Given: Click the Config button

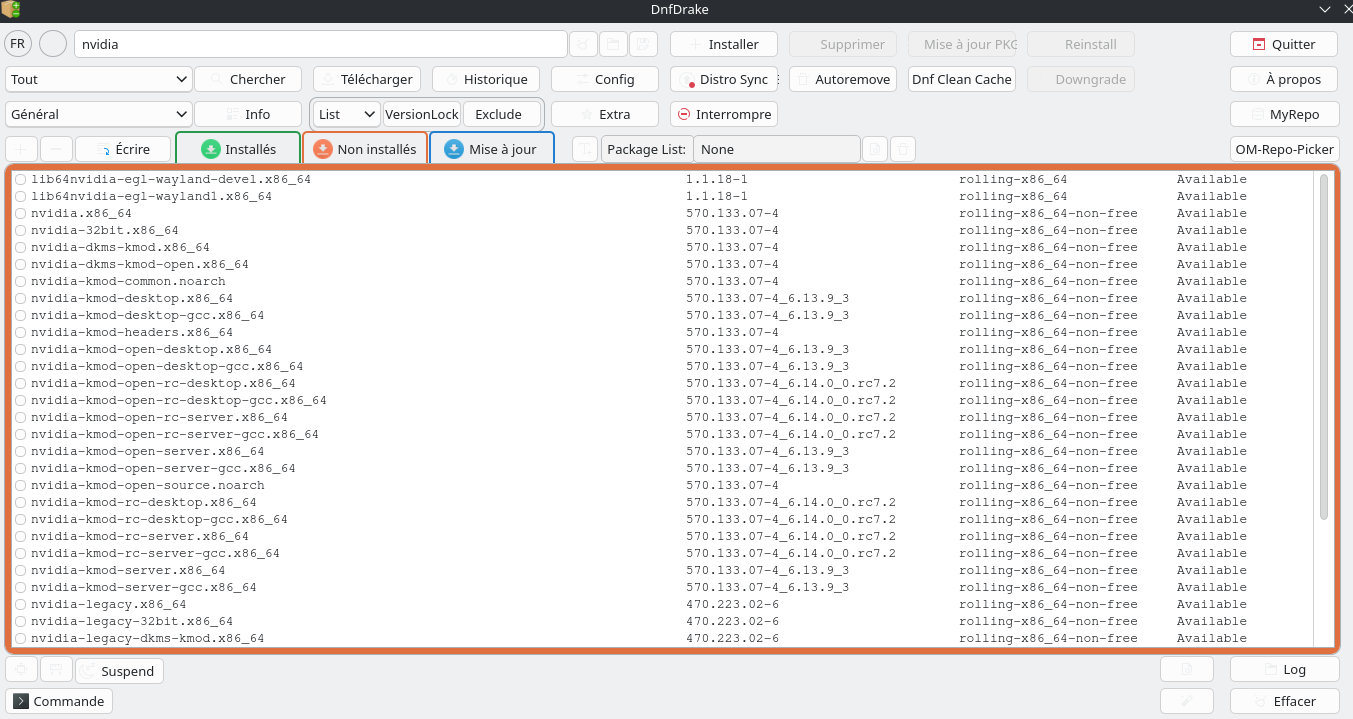Looking at the screenshot, I should click(605, 79).
